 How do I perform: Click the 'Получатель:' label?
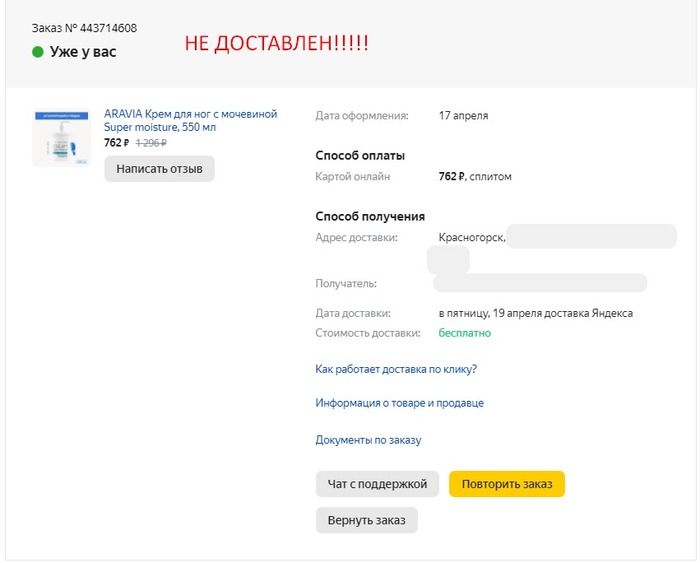tap(346, 284)
